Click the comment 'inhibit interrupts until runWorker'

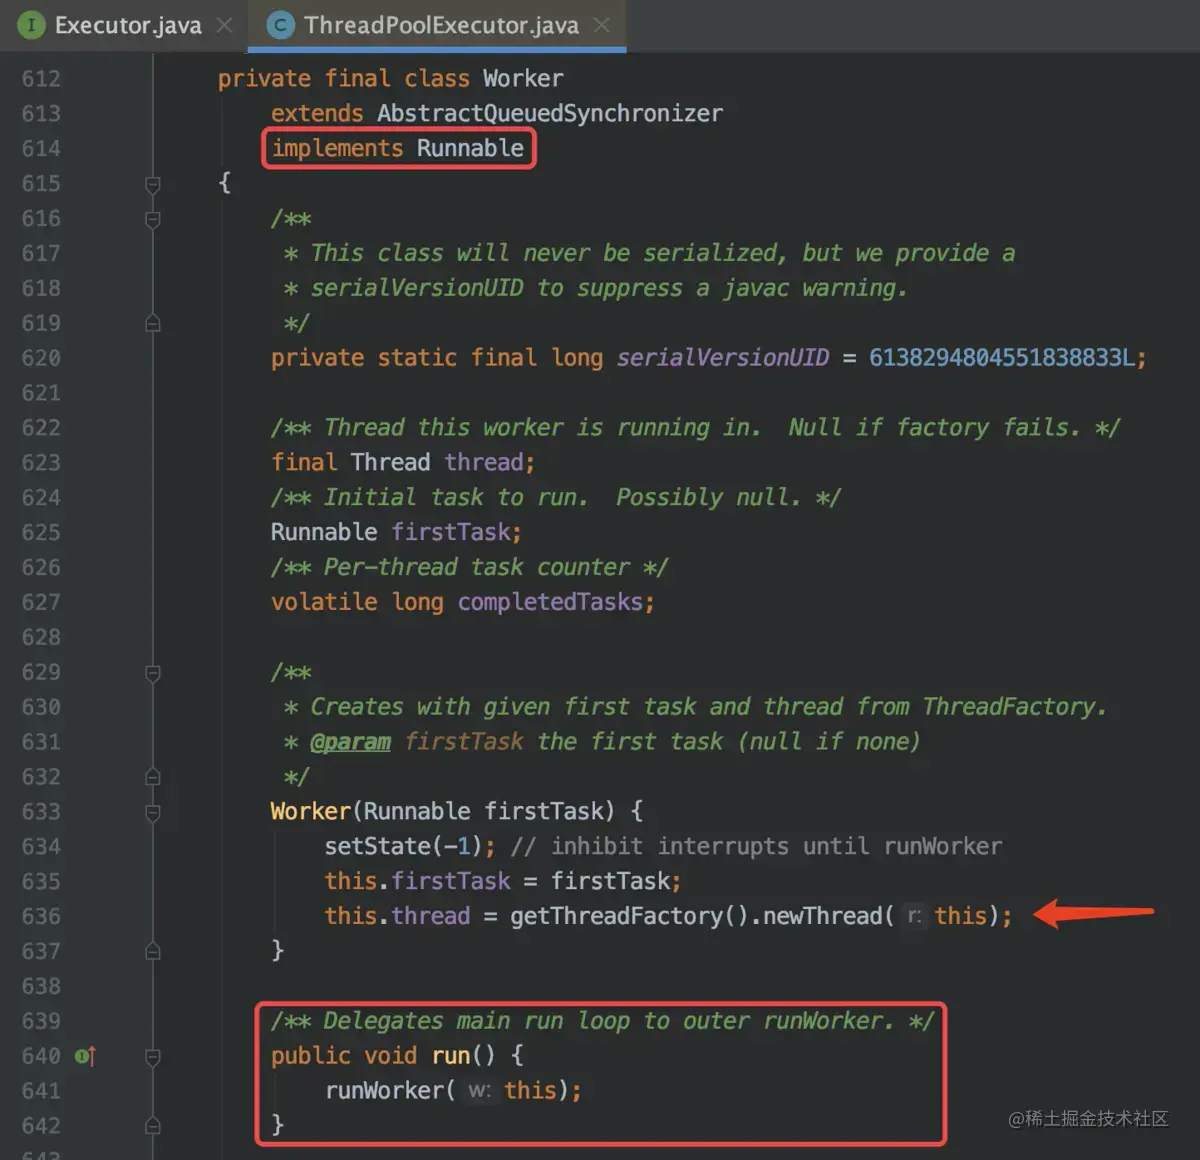coord(756,847)
